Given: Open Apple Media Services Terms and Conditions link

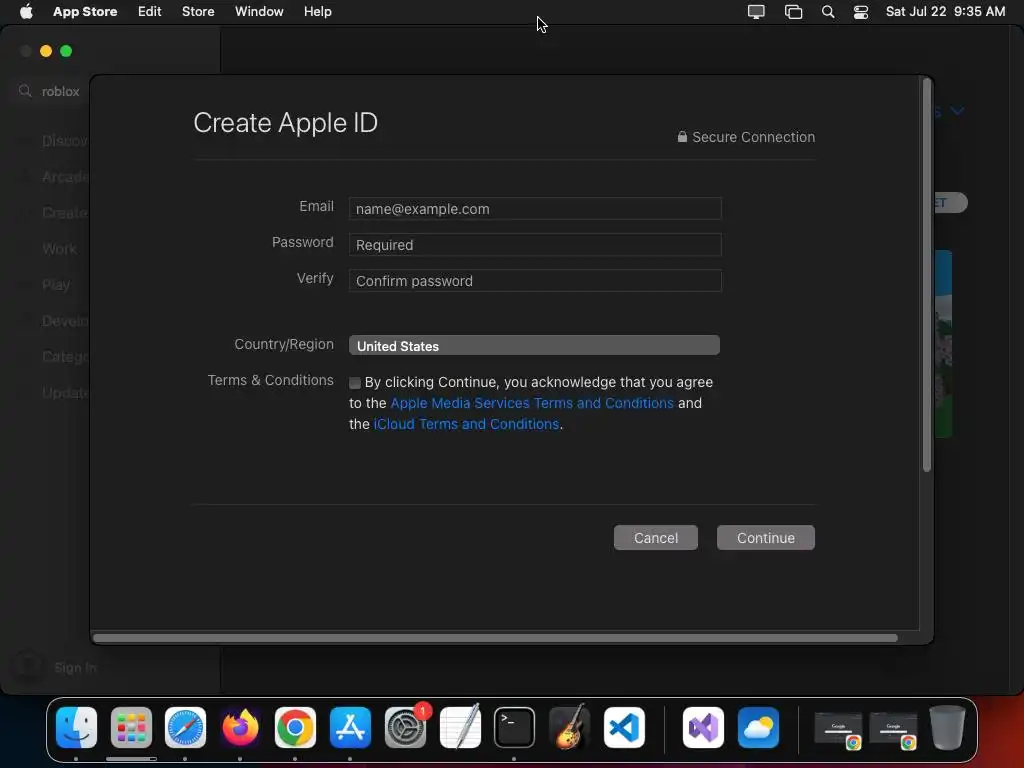Looking at the screenshot, I should tap(532, 403).
